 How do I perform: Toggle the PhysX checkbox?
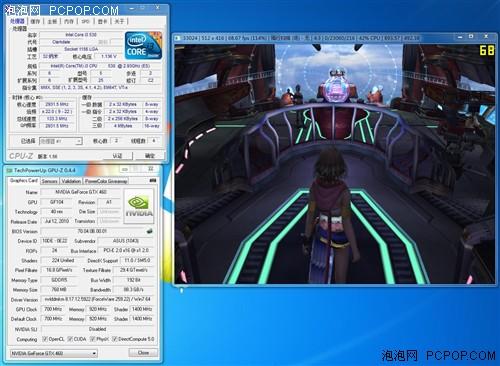tap(93, 339)
